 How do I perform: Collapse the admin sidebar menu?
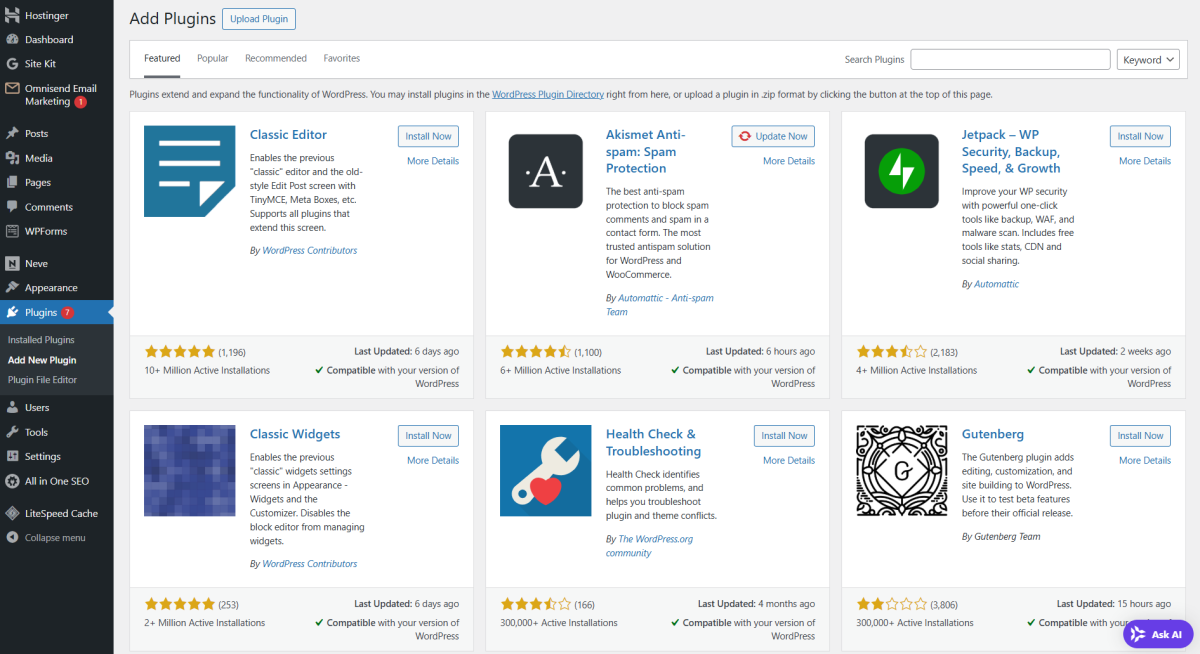(54, 538)
